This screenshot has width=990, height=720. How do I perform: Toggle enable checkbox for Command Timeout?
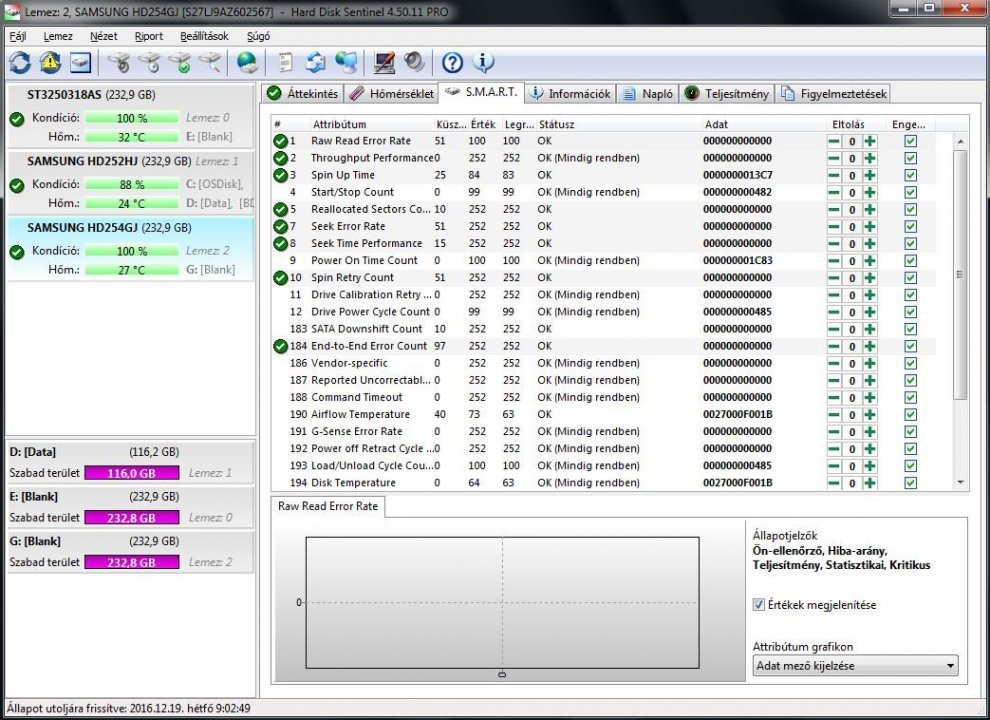pyautogui.click(x=910, y=397)
